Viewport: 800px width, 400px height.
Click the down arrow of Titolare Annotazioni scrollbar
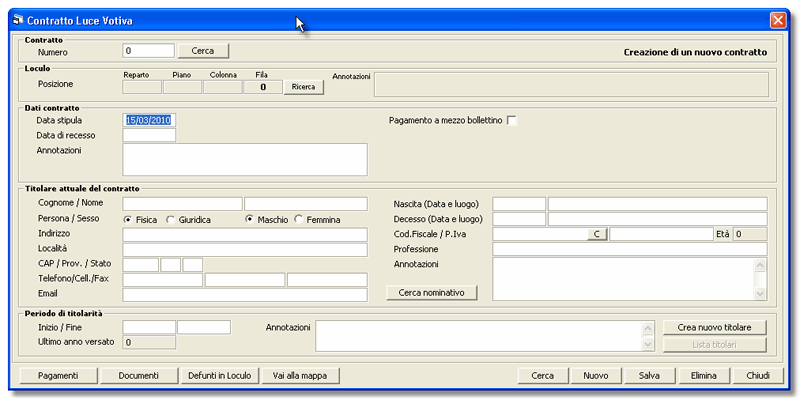760,294
